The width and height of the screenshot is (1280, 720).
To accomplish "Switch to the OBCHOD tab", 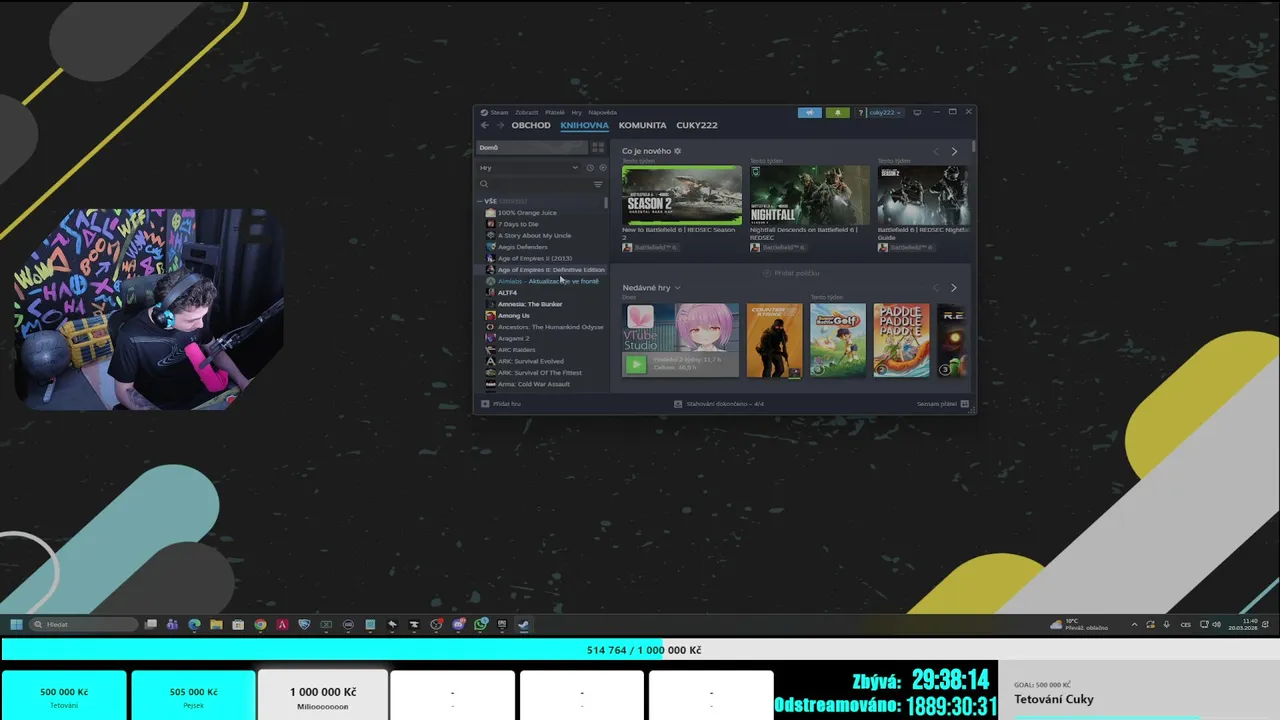I will coord(531,126).
